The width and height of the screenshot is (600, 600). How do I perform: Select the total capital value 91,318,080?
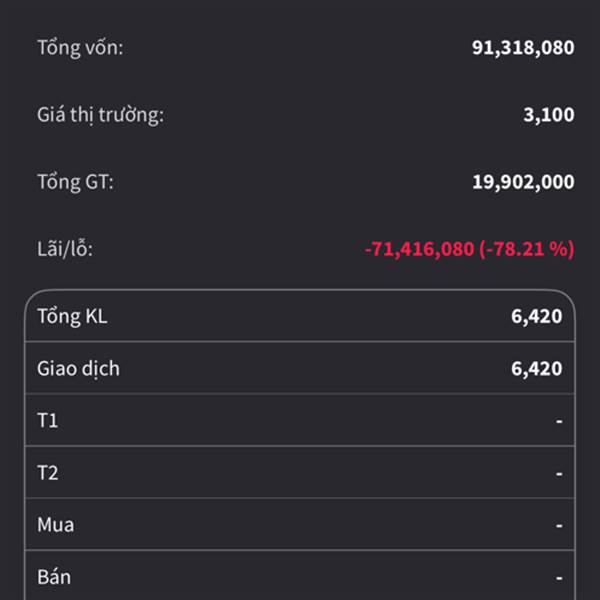pyautogui.click(x=523, y=47)
